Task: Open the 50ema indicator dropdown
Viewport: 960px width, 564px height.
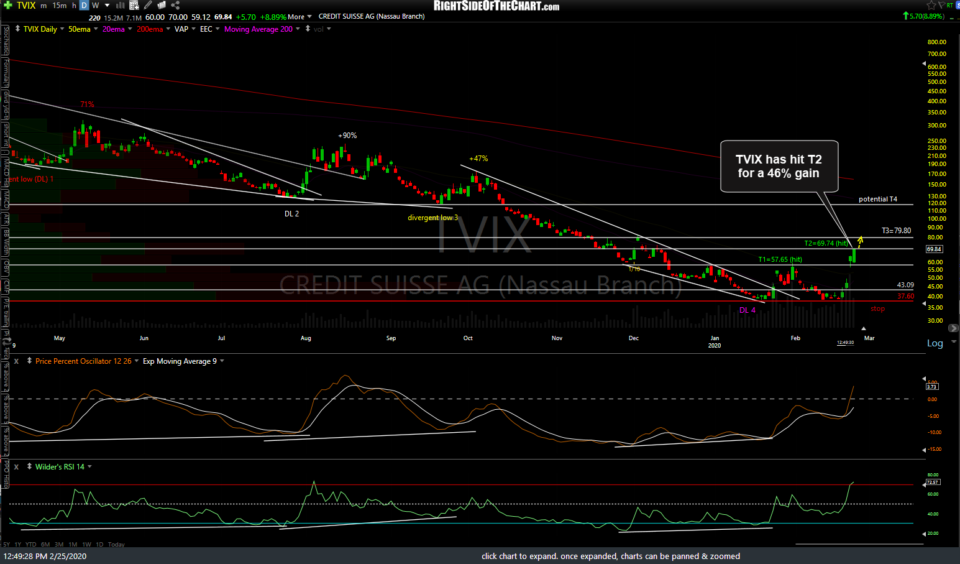Action: click(x=96, y=29)
